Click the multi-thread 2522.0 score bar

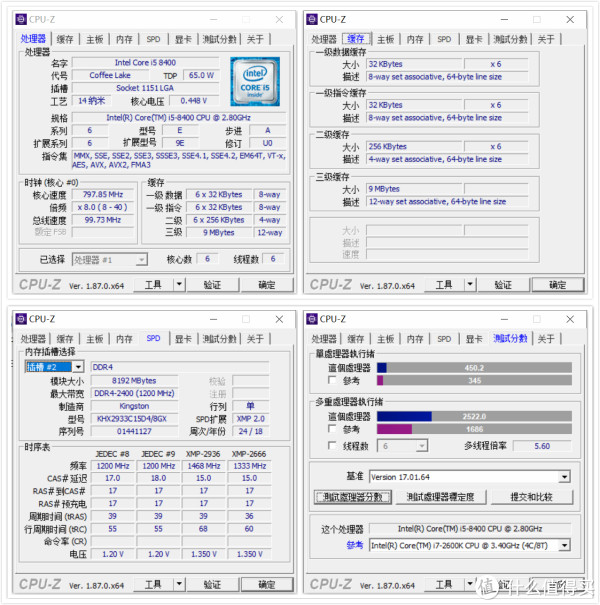click(x=474, y=416)
